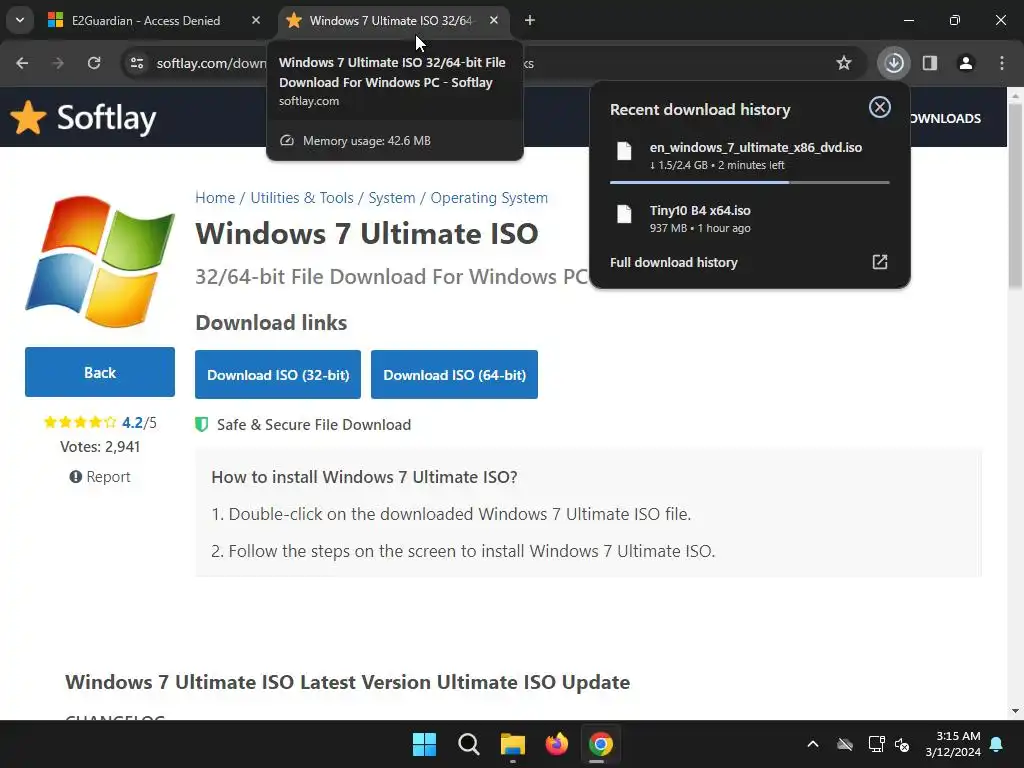Screen dimensions: 1024x768
Task: Click Download ISO (64-bit)
Action: pos(455,375)
